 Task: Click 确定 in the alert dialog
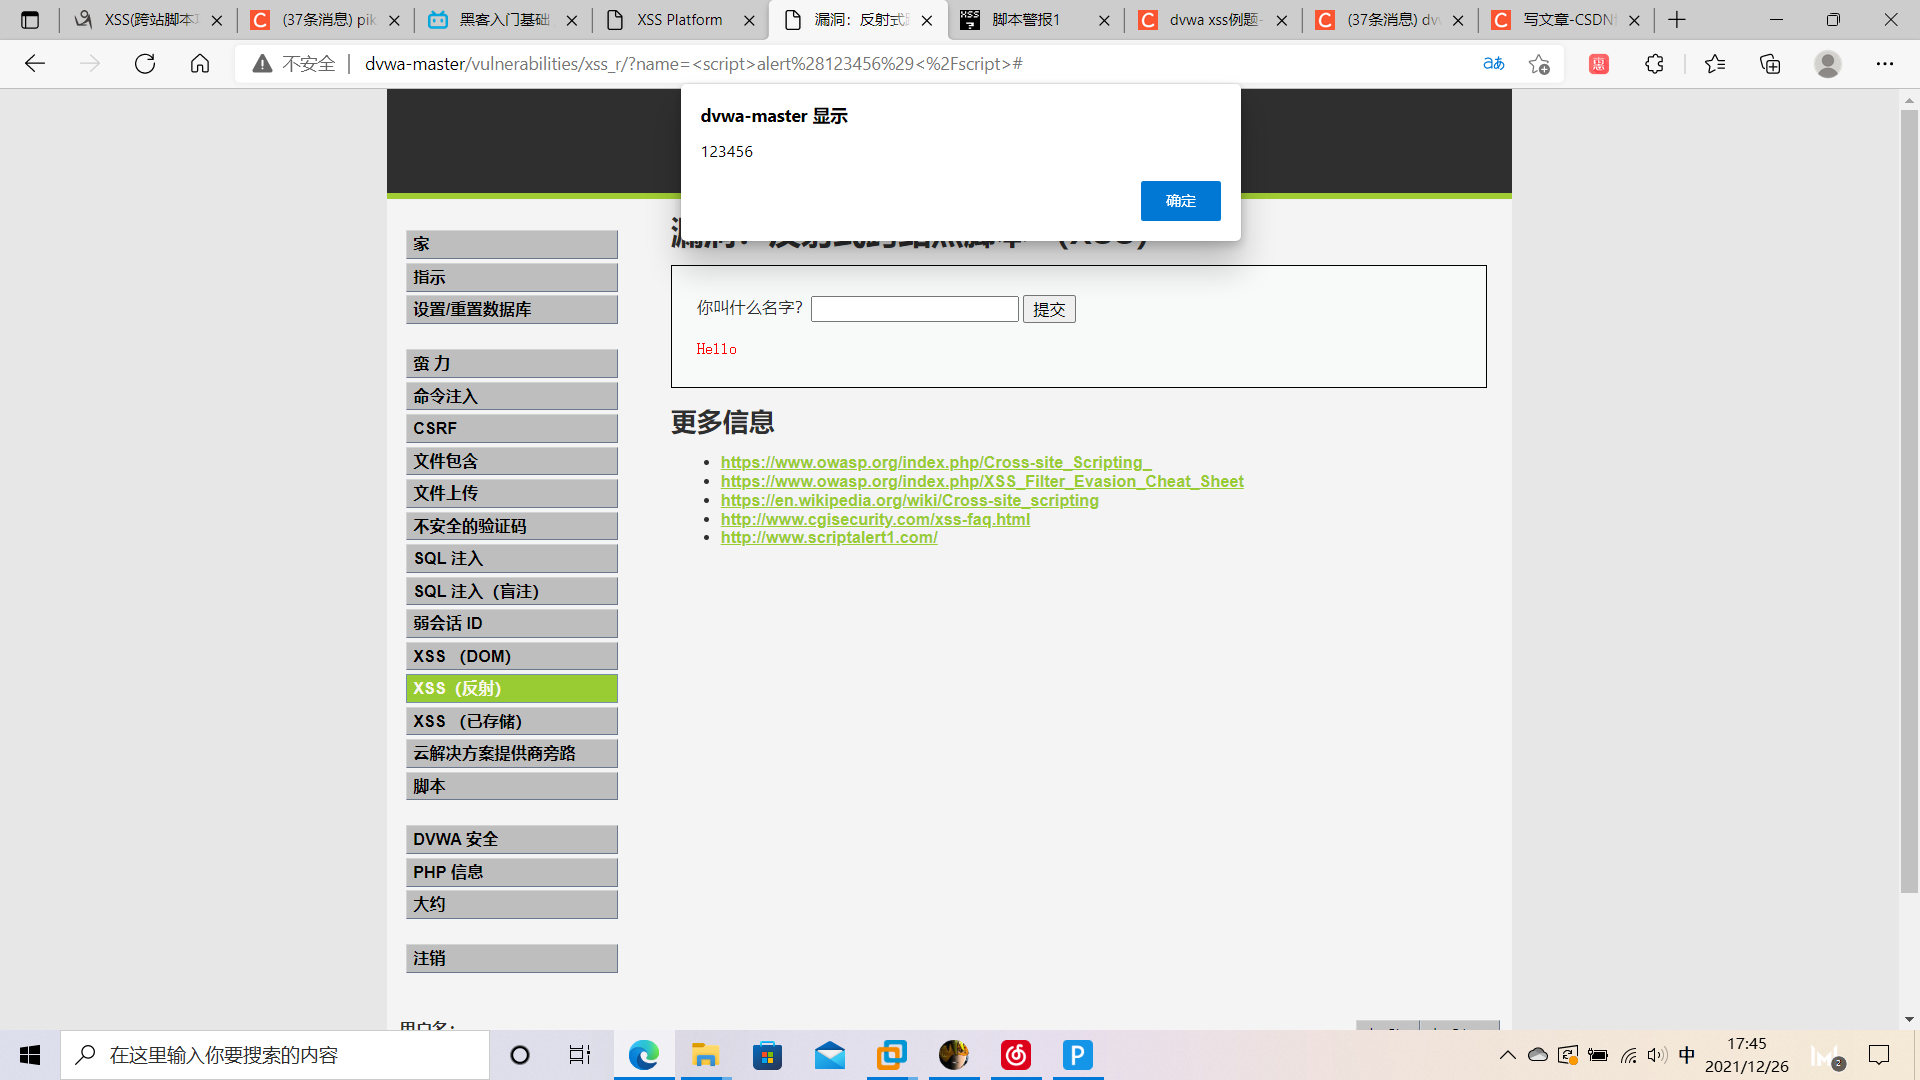(x=1180, y=201)
